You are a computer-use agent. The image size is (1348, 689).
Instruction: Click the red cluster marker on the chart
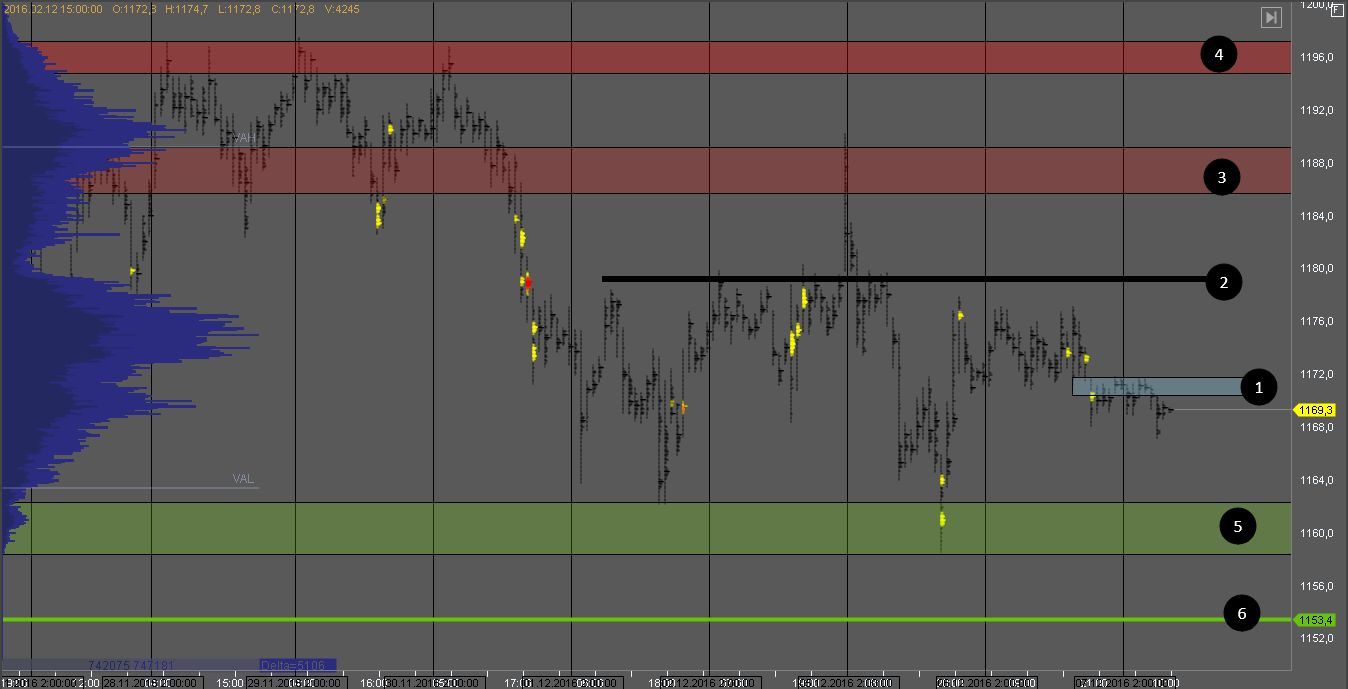[x=528, y=281]
